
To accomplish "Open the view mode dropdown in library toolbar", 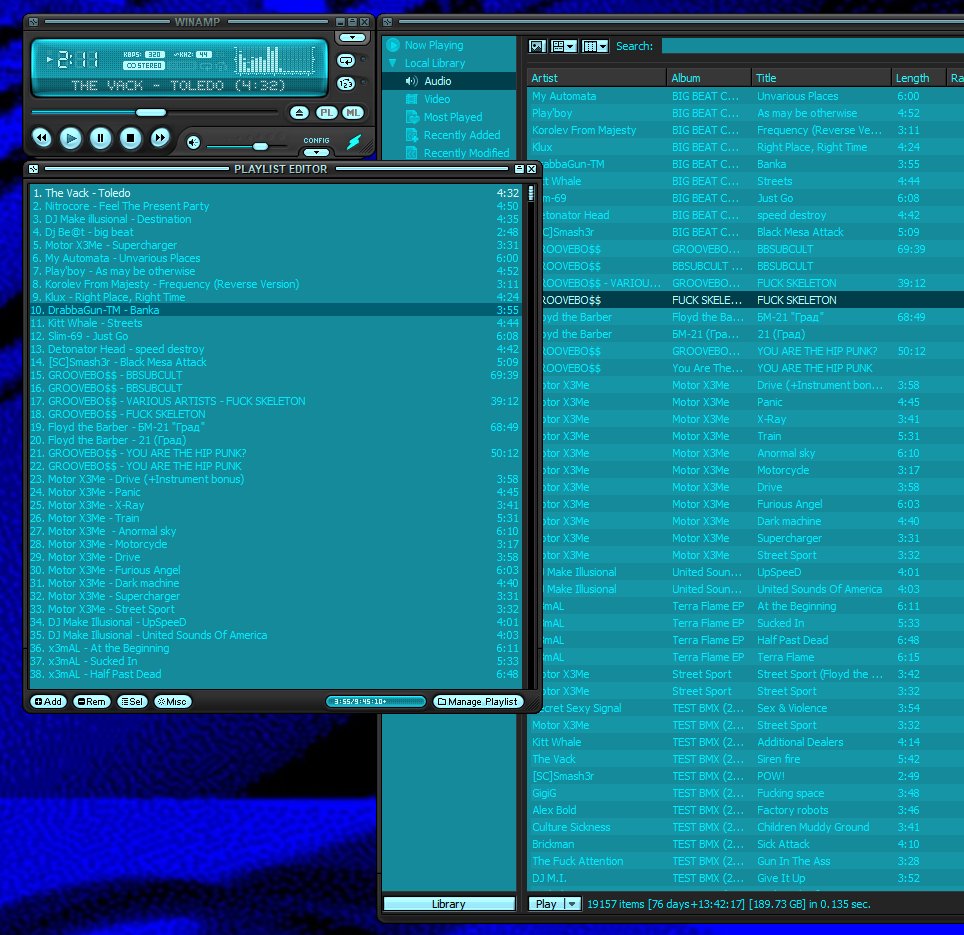I will coord(564,46).
